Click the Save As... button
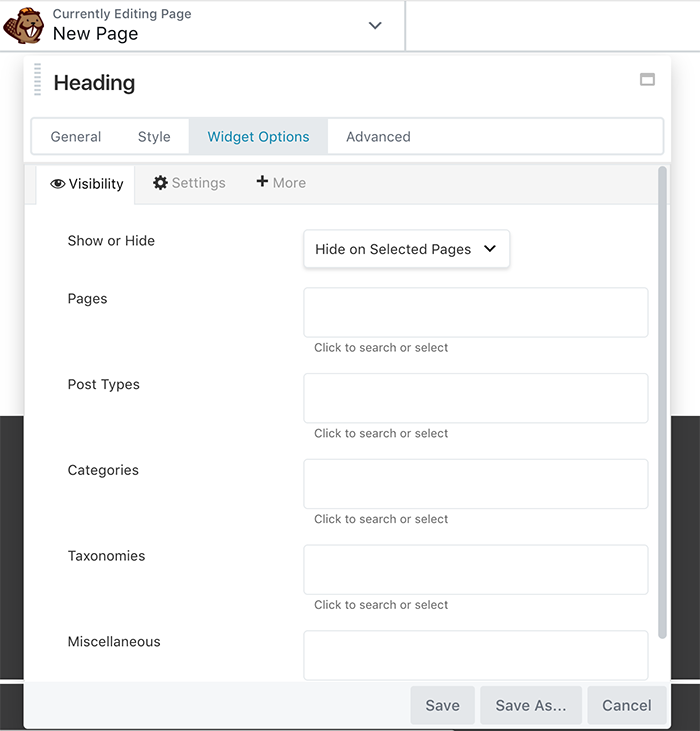 click(531, 705)
